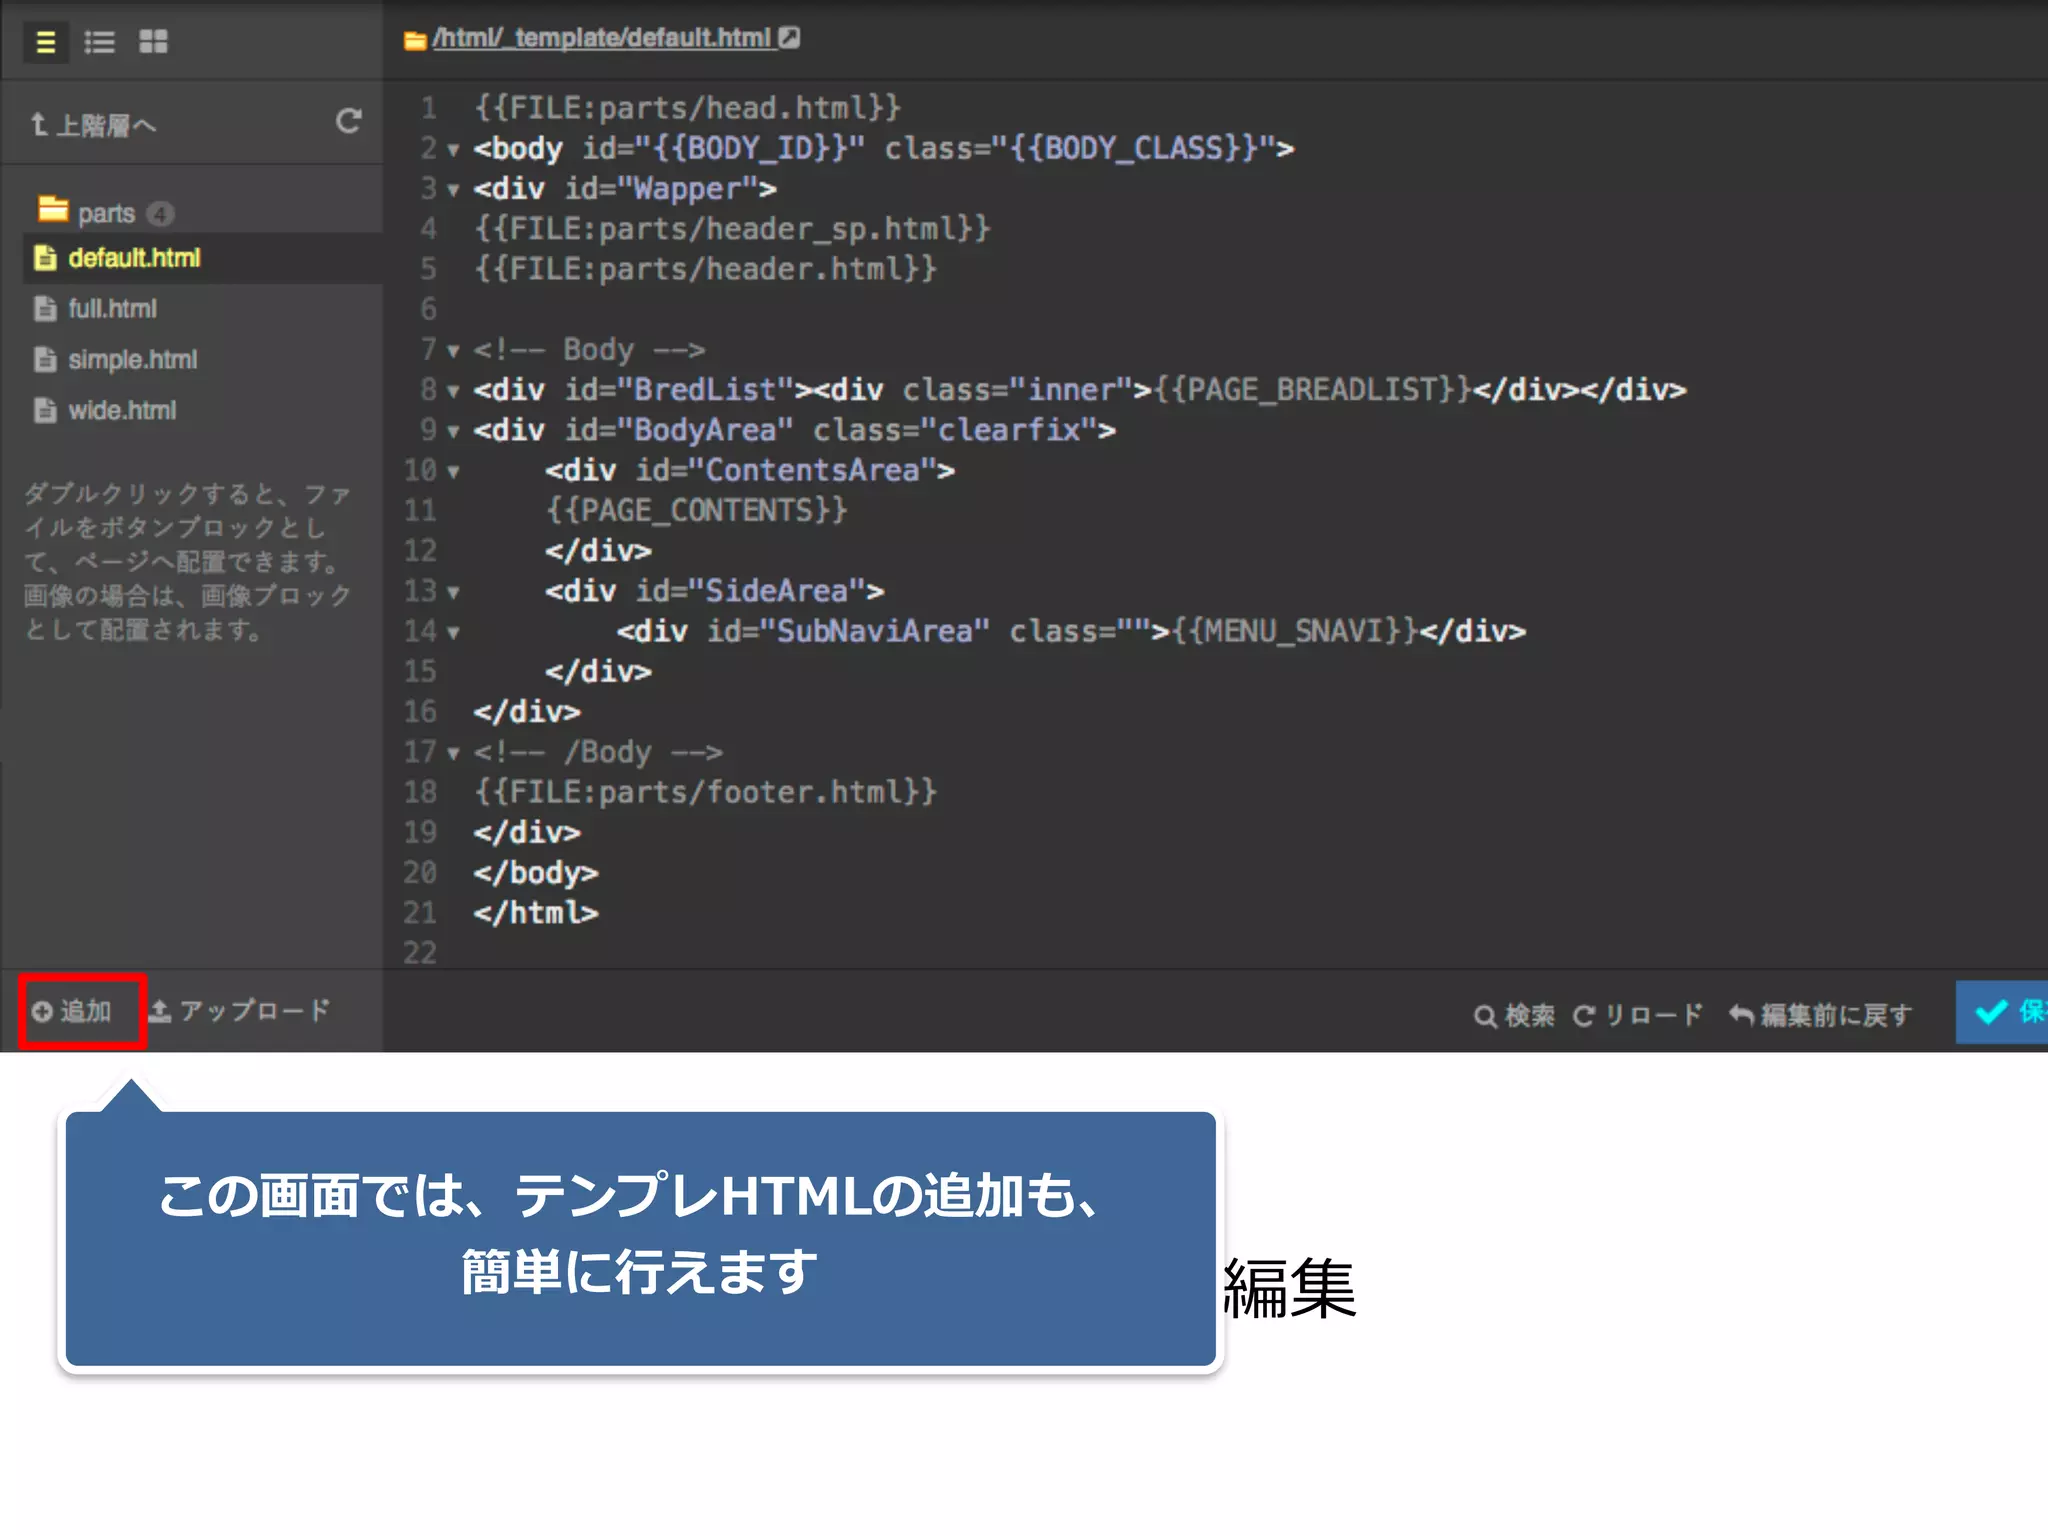This screenshot has width=2048, height=1536.
Task: Click the {{PAGE_CONTENTS}} code line
Action: [x=696, y=511]
